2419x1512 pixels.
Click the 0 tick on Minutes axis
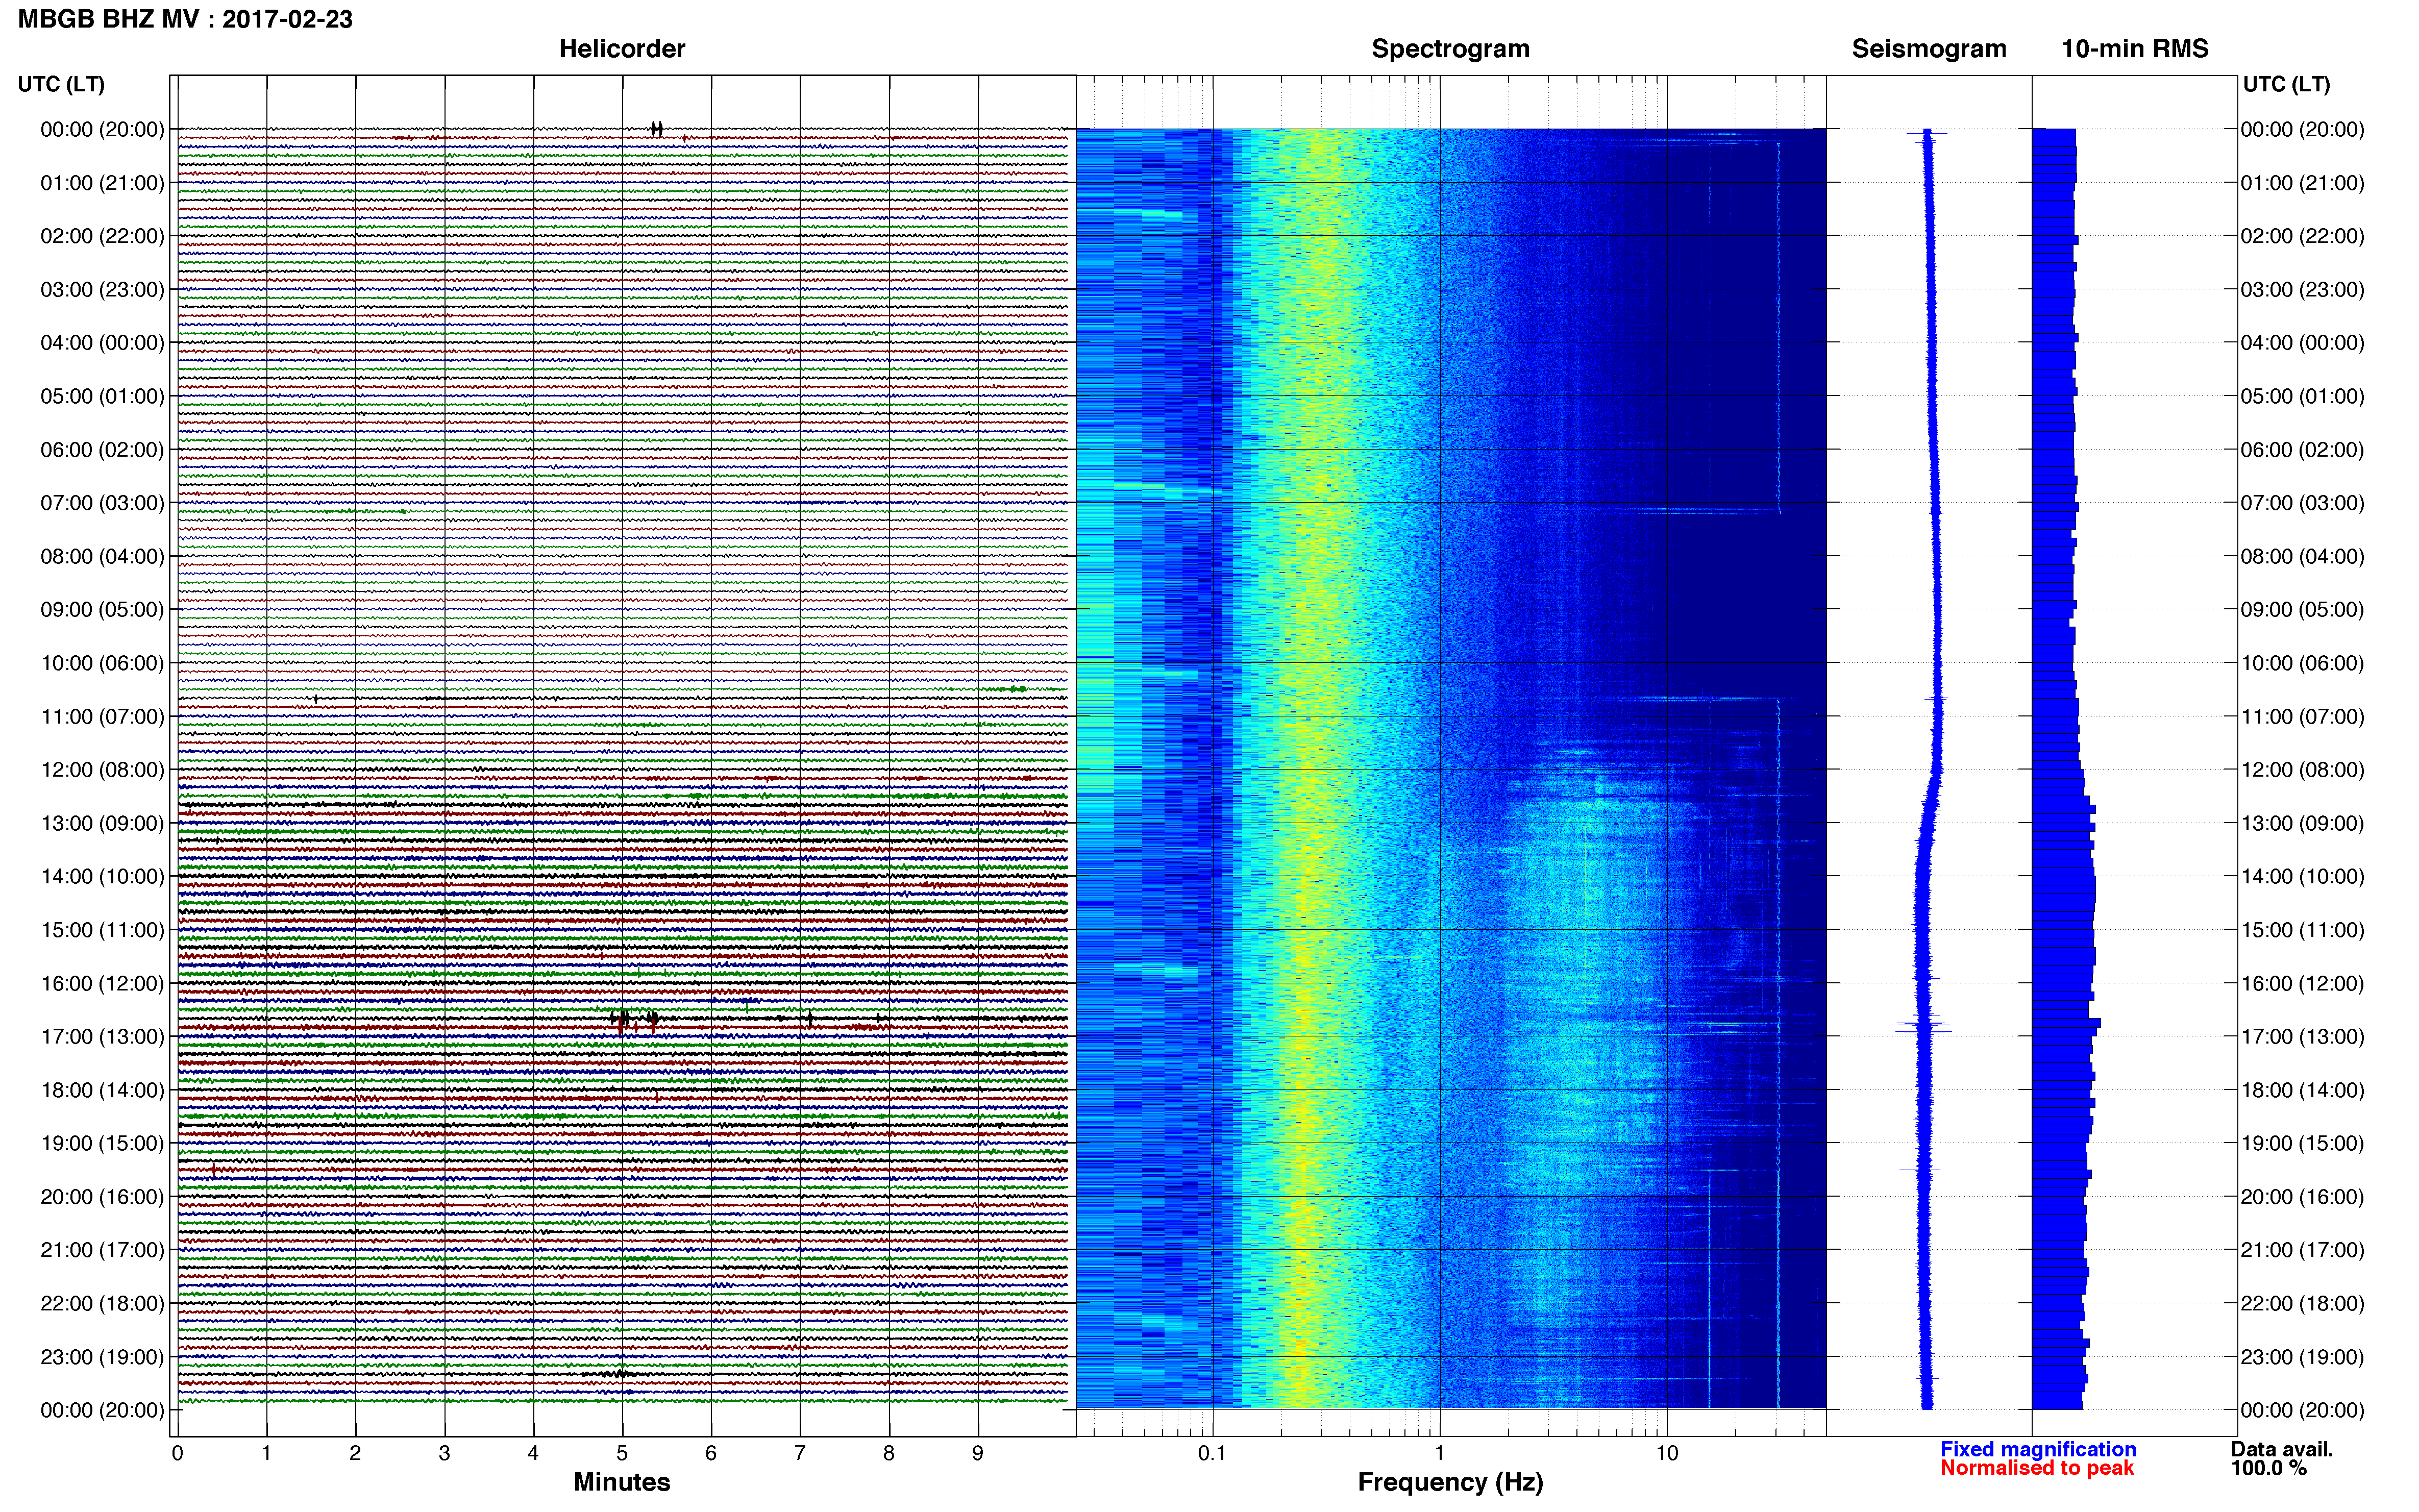178,1454
